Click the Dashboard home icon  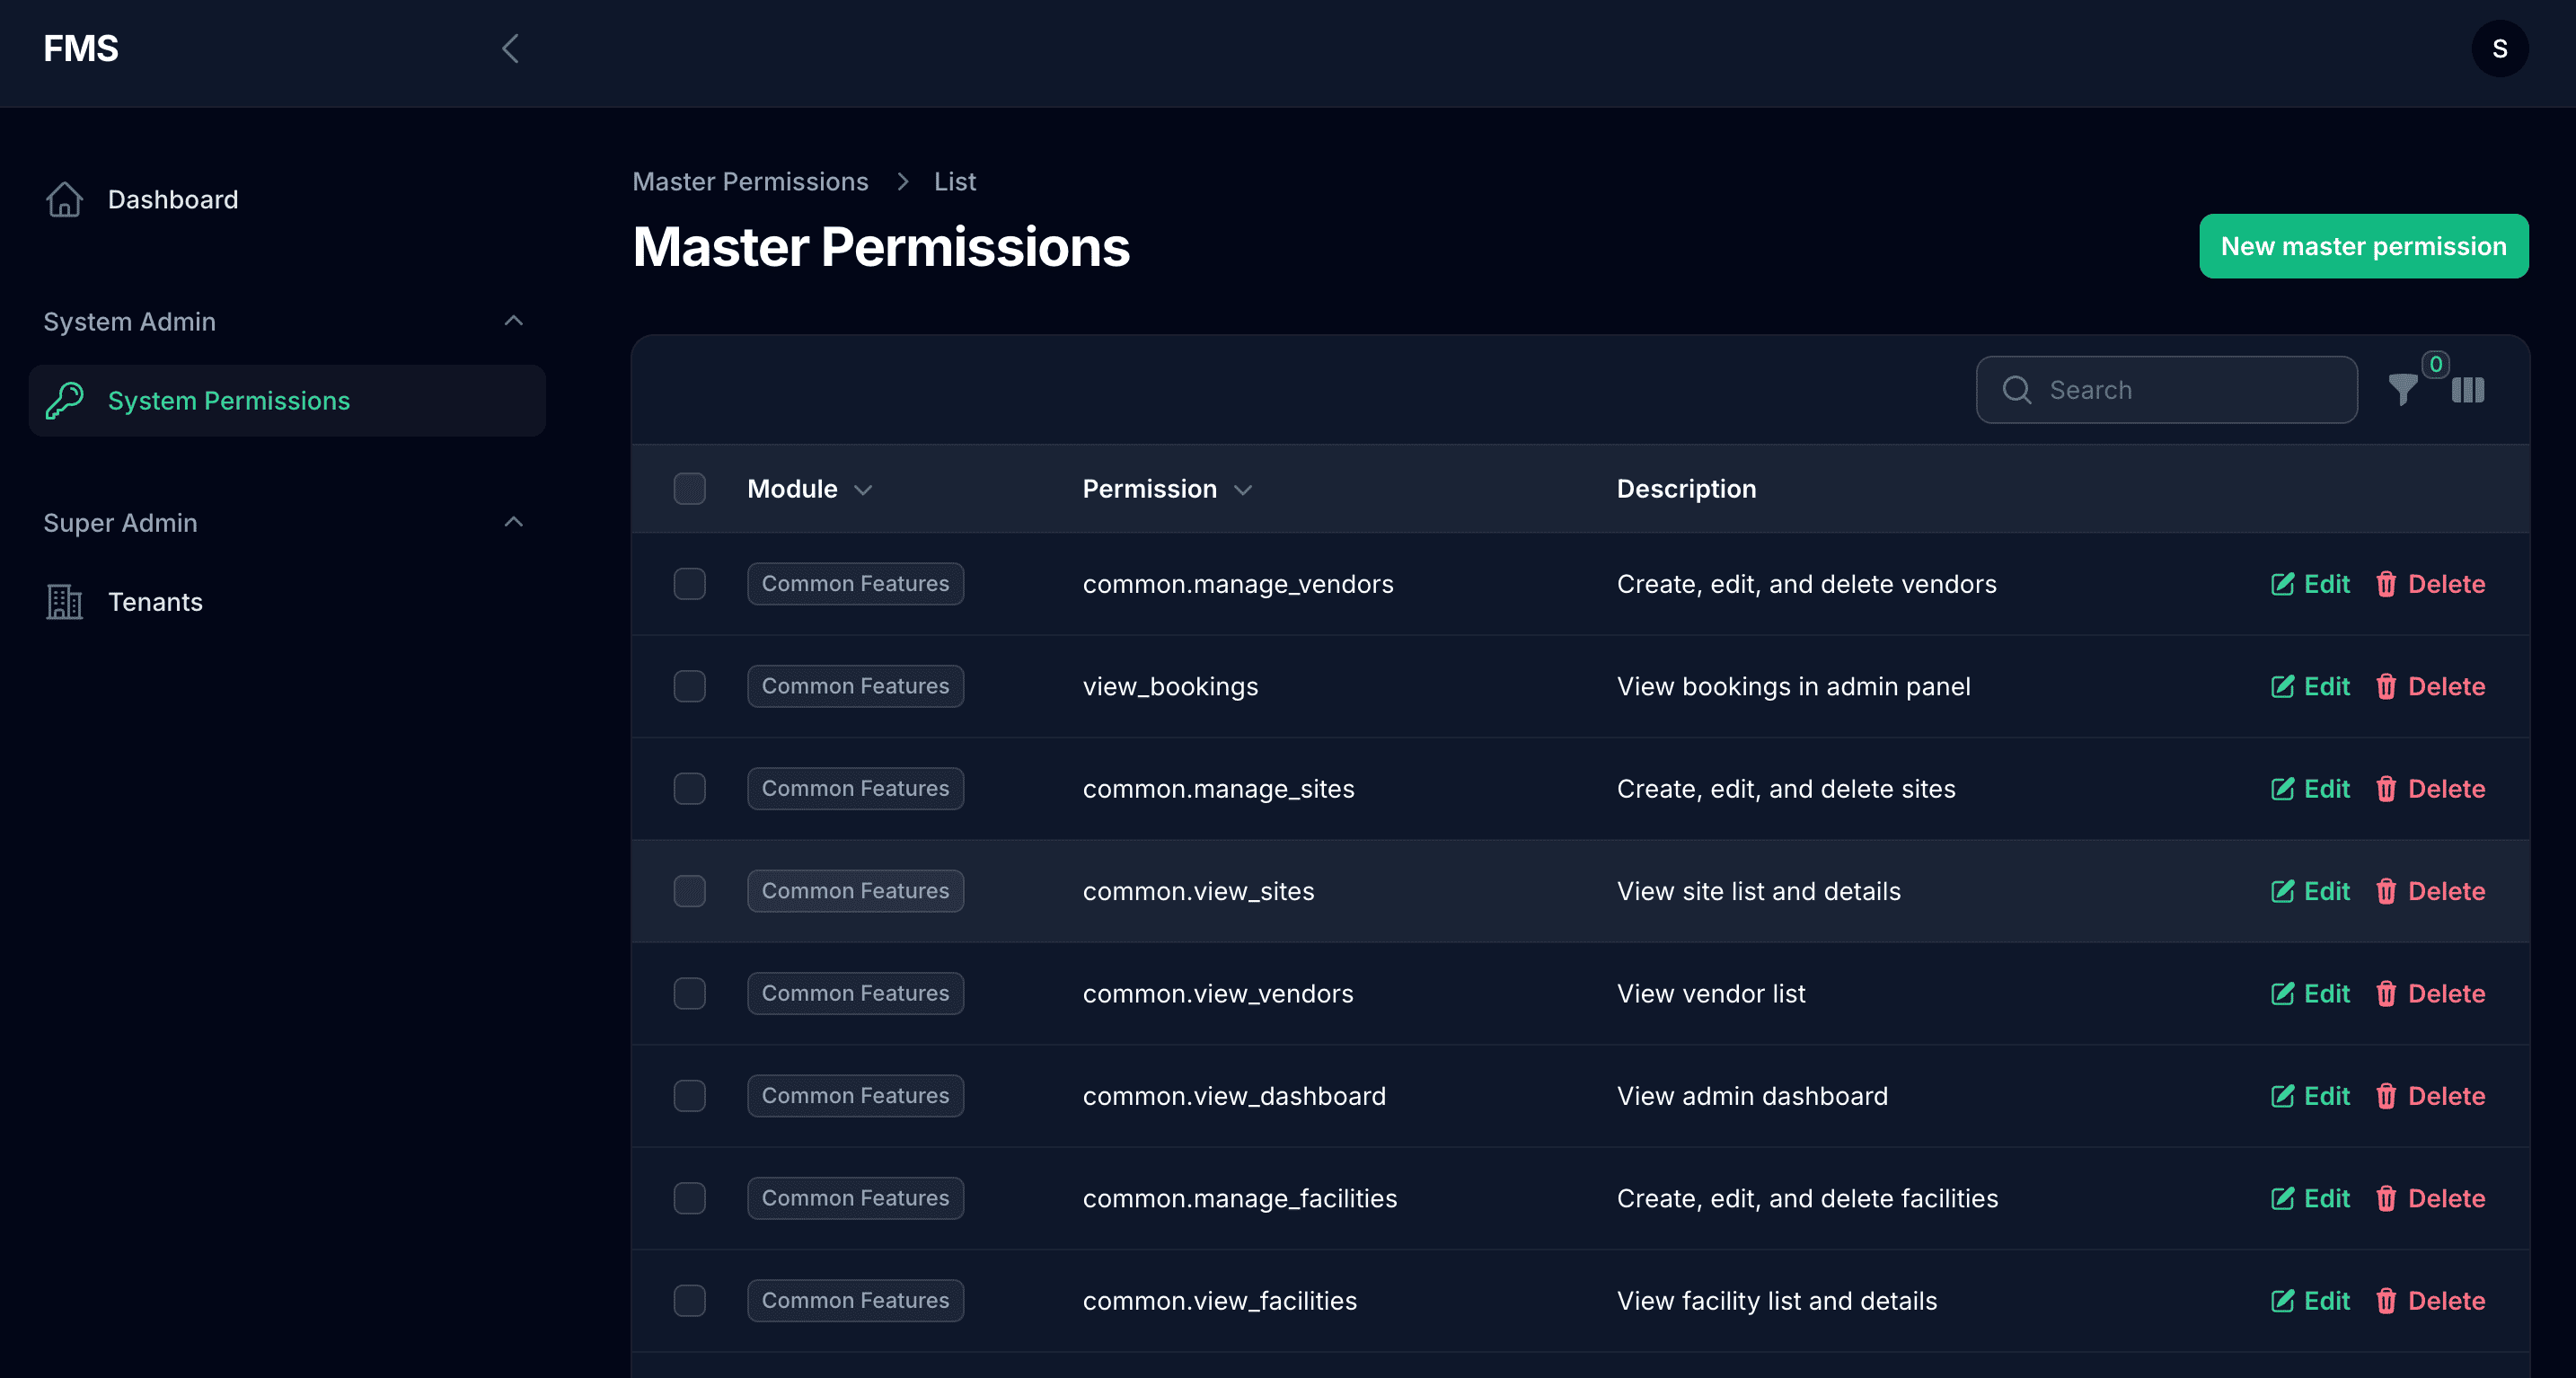(64, 199)
